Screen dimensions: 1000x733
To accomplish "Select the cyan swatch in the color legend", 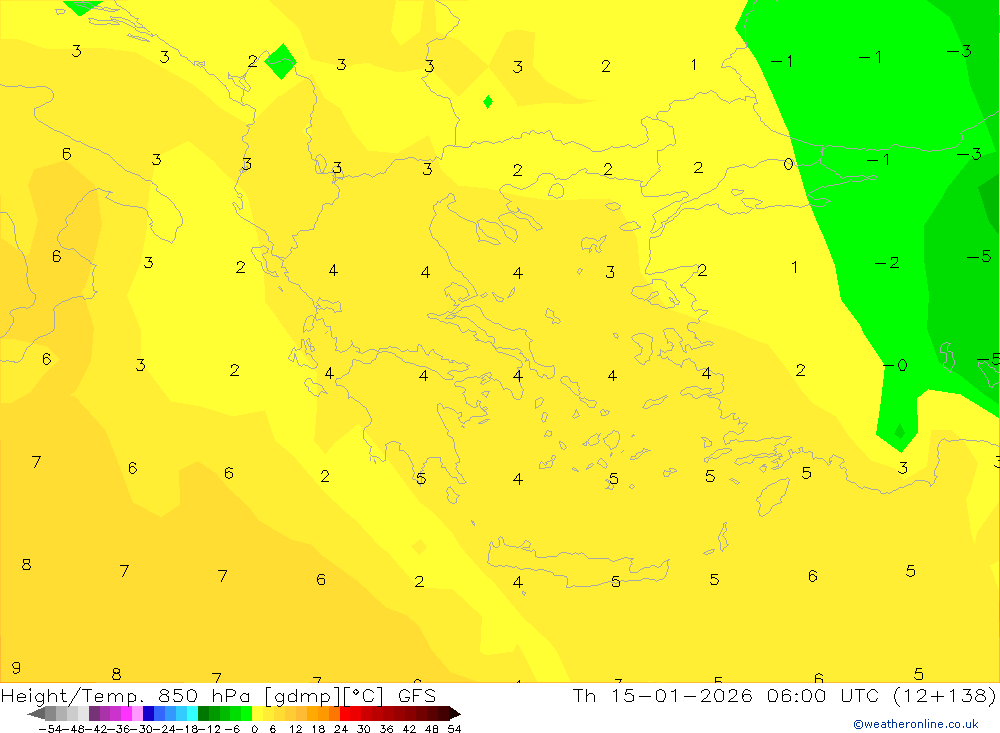I will pyautogui.click(x=192, y=714).
